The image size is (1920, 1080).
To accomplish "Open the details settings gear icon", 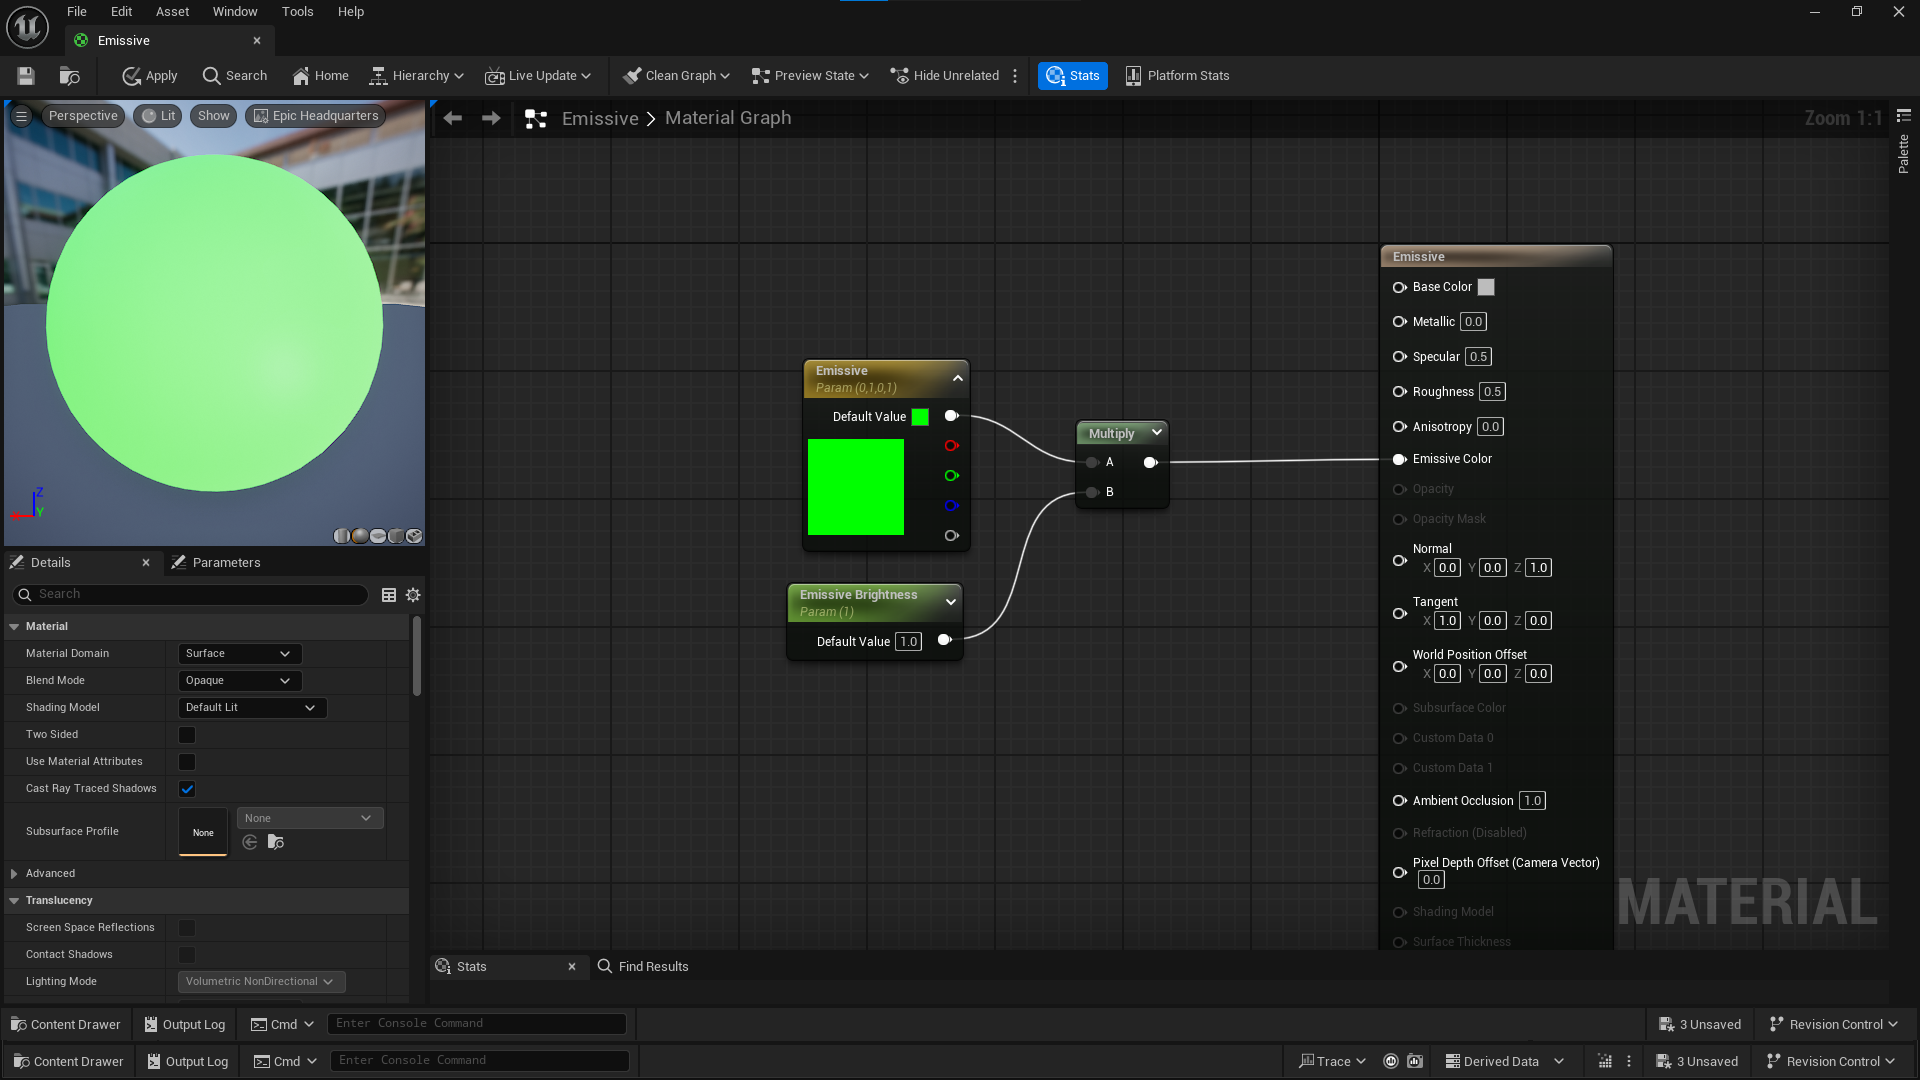I will 413,595.
